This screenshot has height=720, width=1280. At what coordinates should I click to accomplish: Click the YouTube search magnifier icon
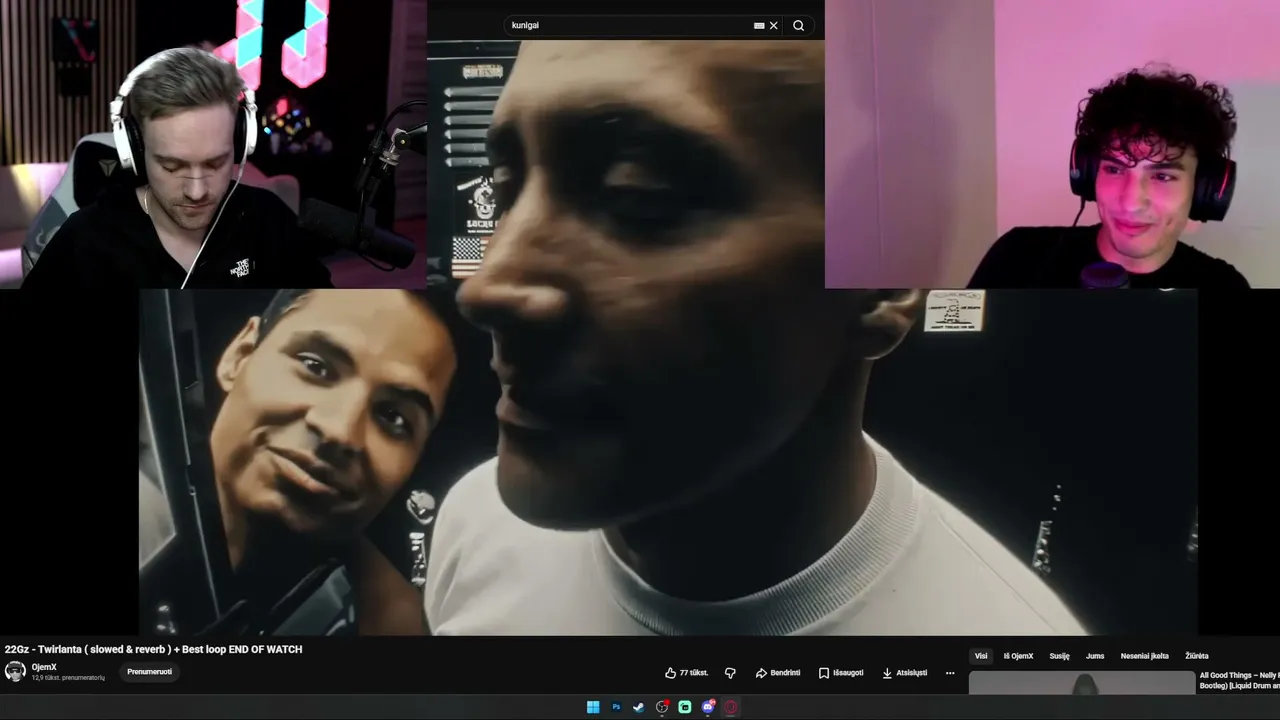[x=798, y=26]
